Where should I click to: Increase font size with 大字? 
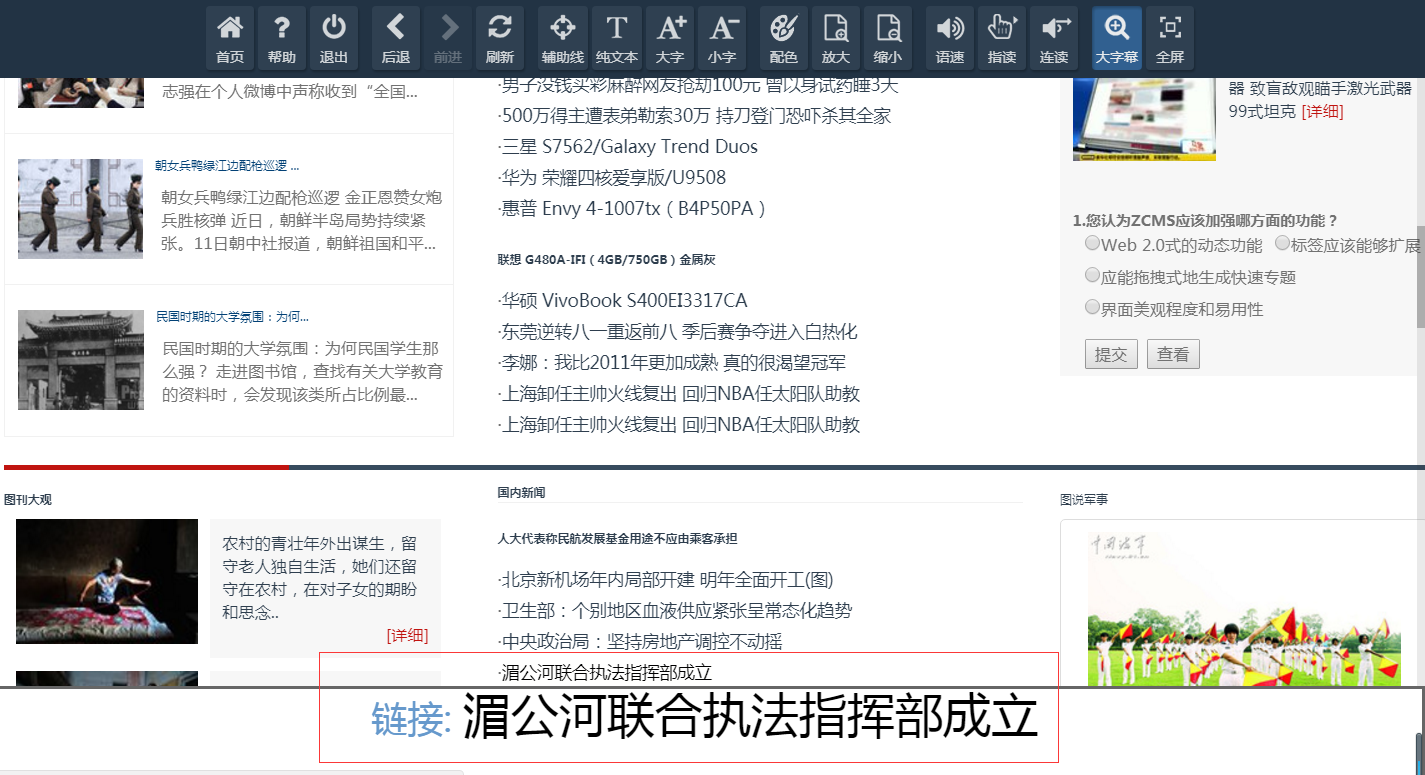pyautogui.click(x=670, y=38)
